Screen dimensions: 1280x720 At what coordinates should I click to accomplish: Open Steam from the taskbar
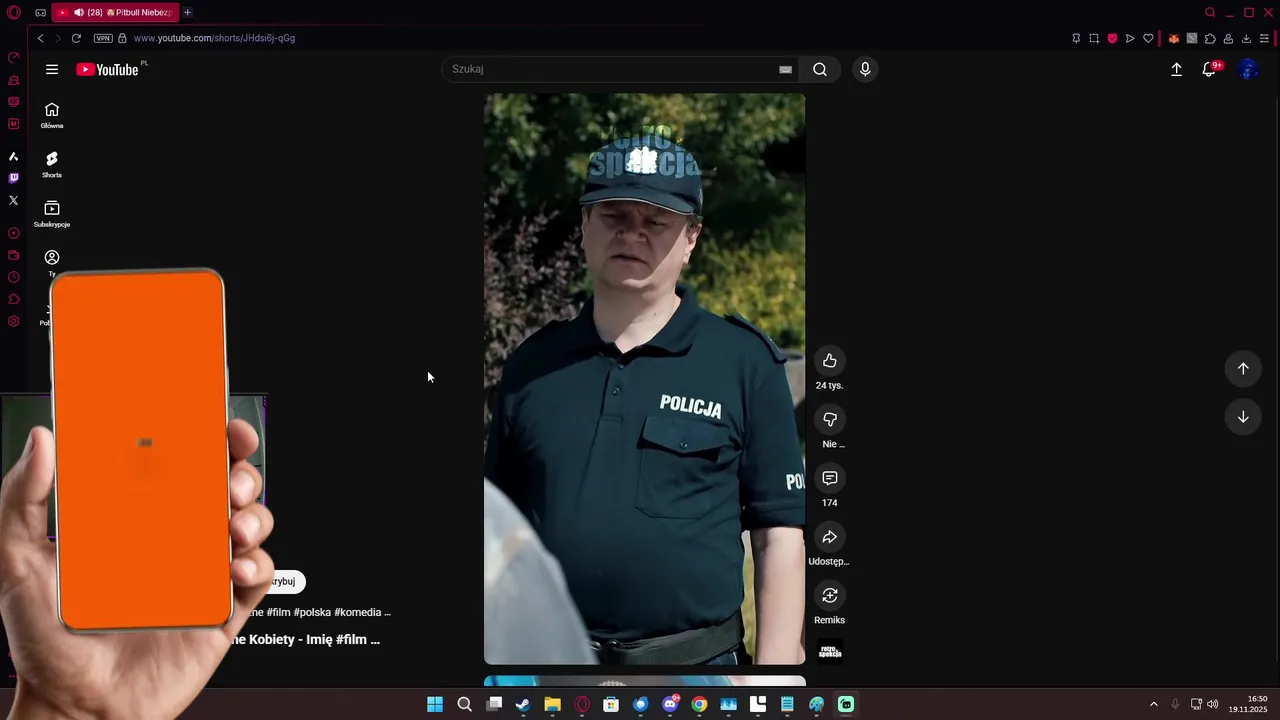point(523,704)
